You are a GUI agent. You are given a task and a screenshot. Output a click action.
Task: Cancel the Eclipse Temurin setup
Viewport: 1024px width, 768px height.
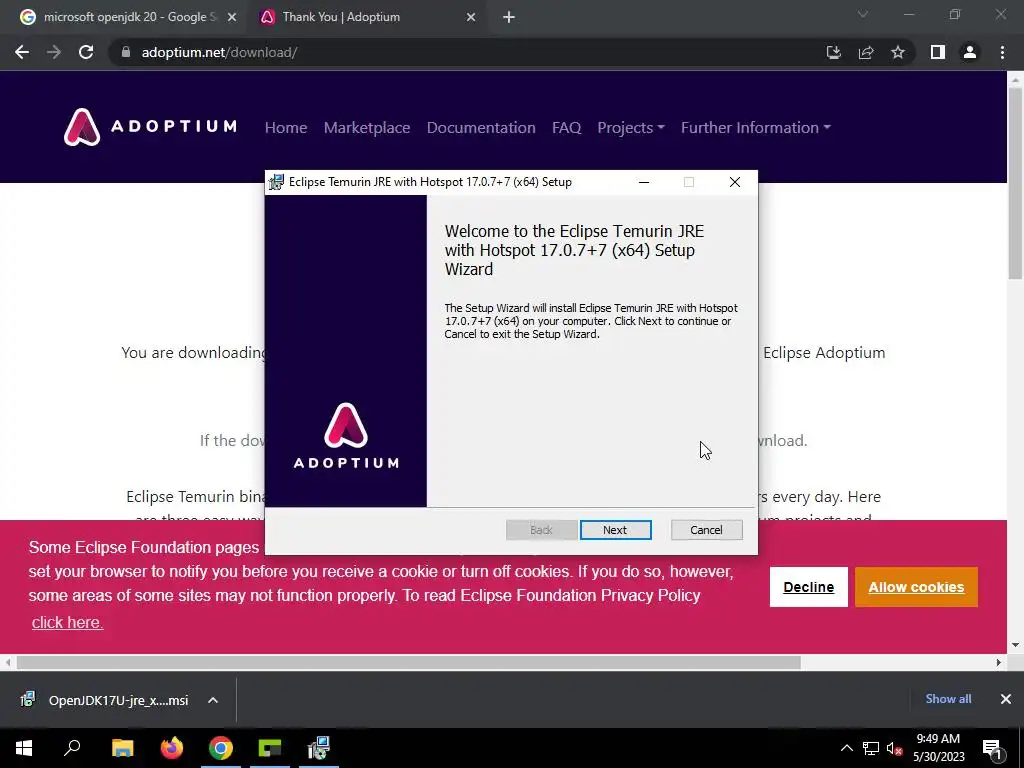tap(706, 530)
